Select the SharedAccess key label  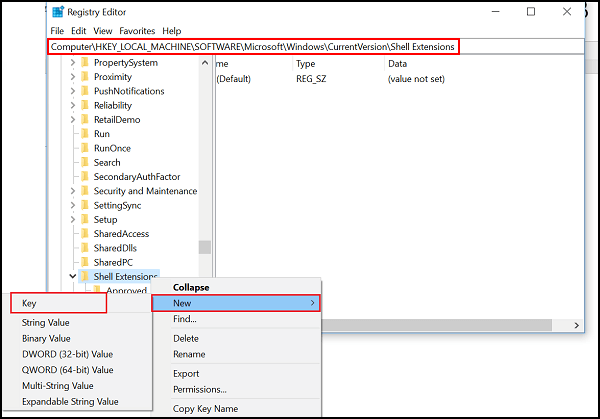click(121, 234)
